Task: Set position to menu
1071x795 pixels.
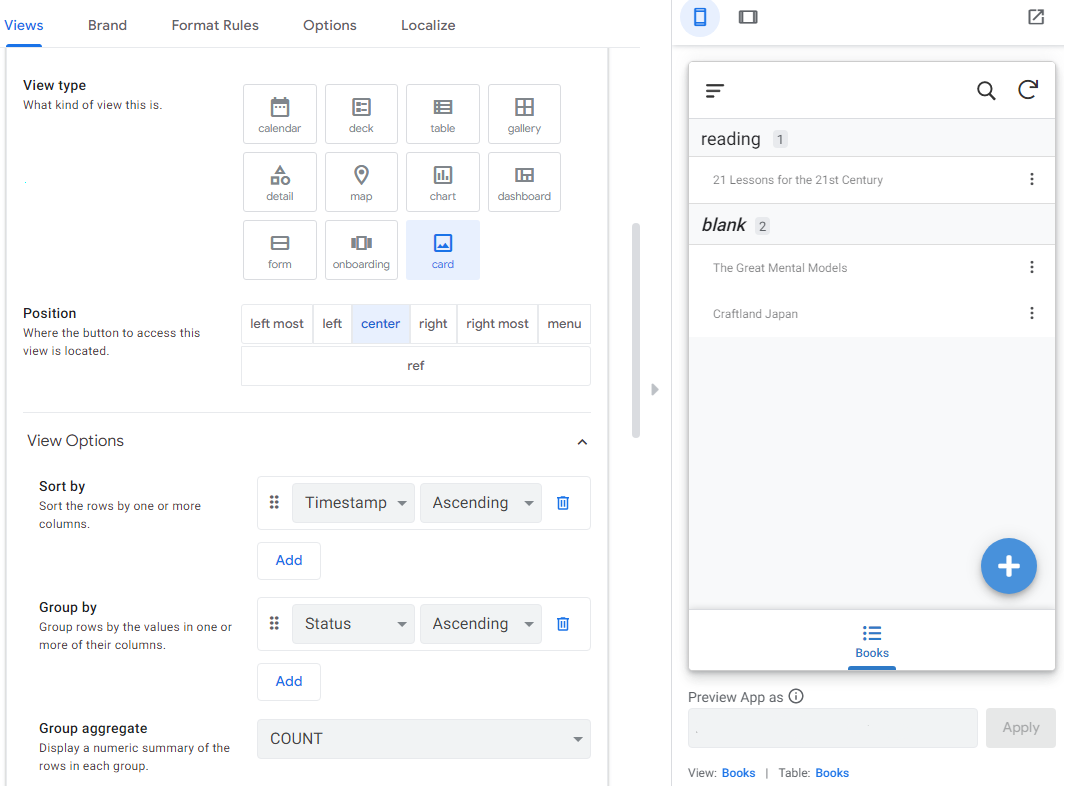Action: [564, 324]
